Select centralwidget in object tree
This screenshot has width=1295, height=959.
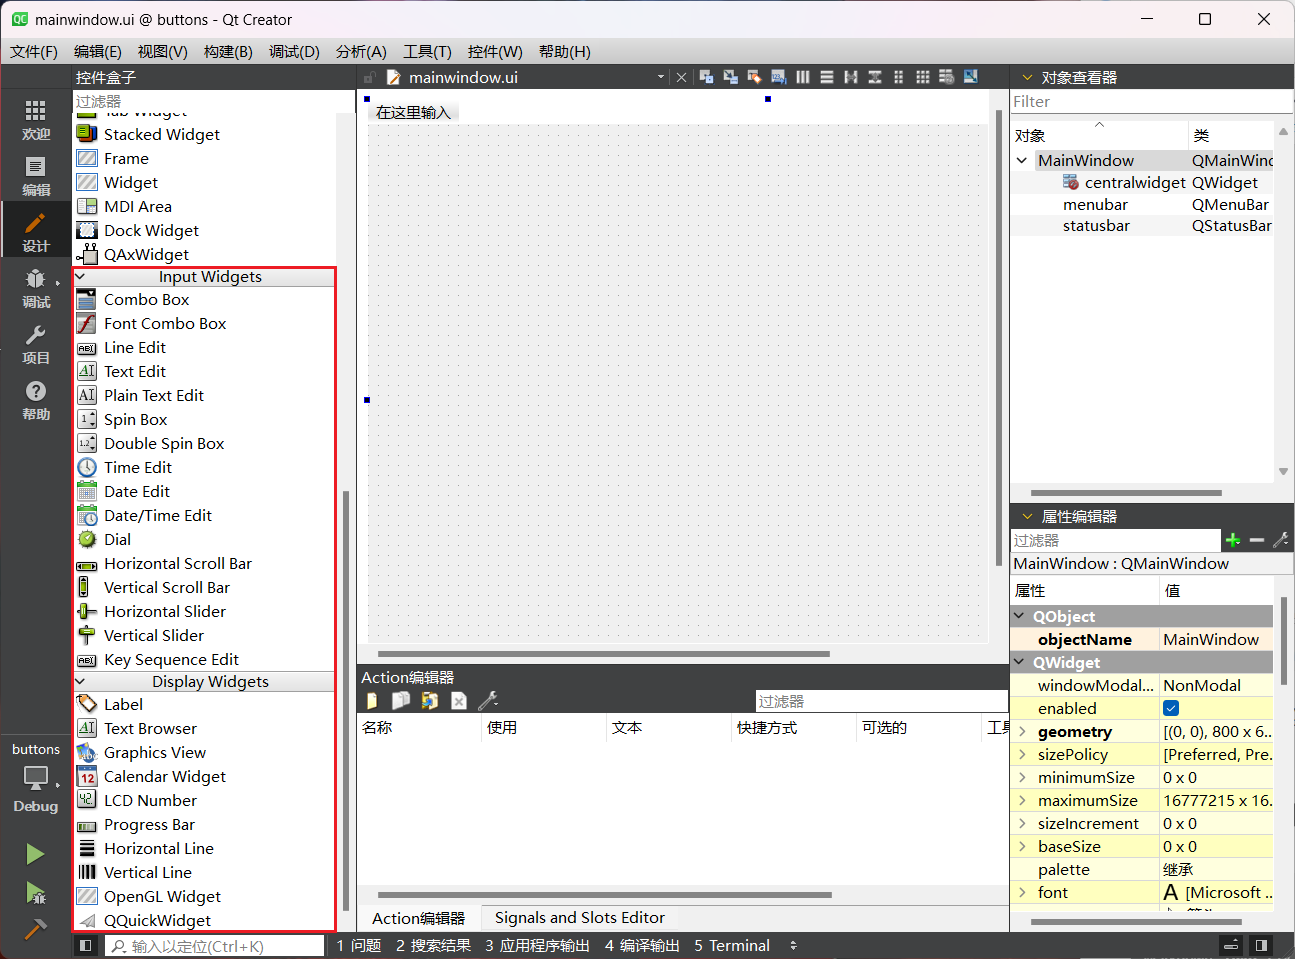point(1135,182)
